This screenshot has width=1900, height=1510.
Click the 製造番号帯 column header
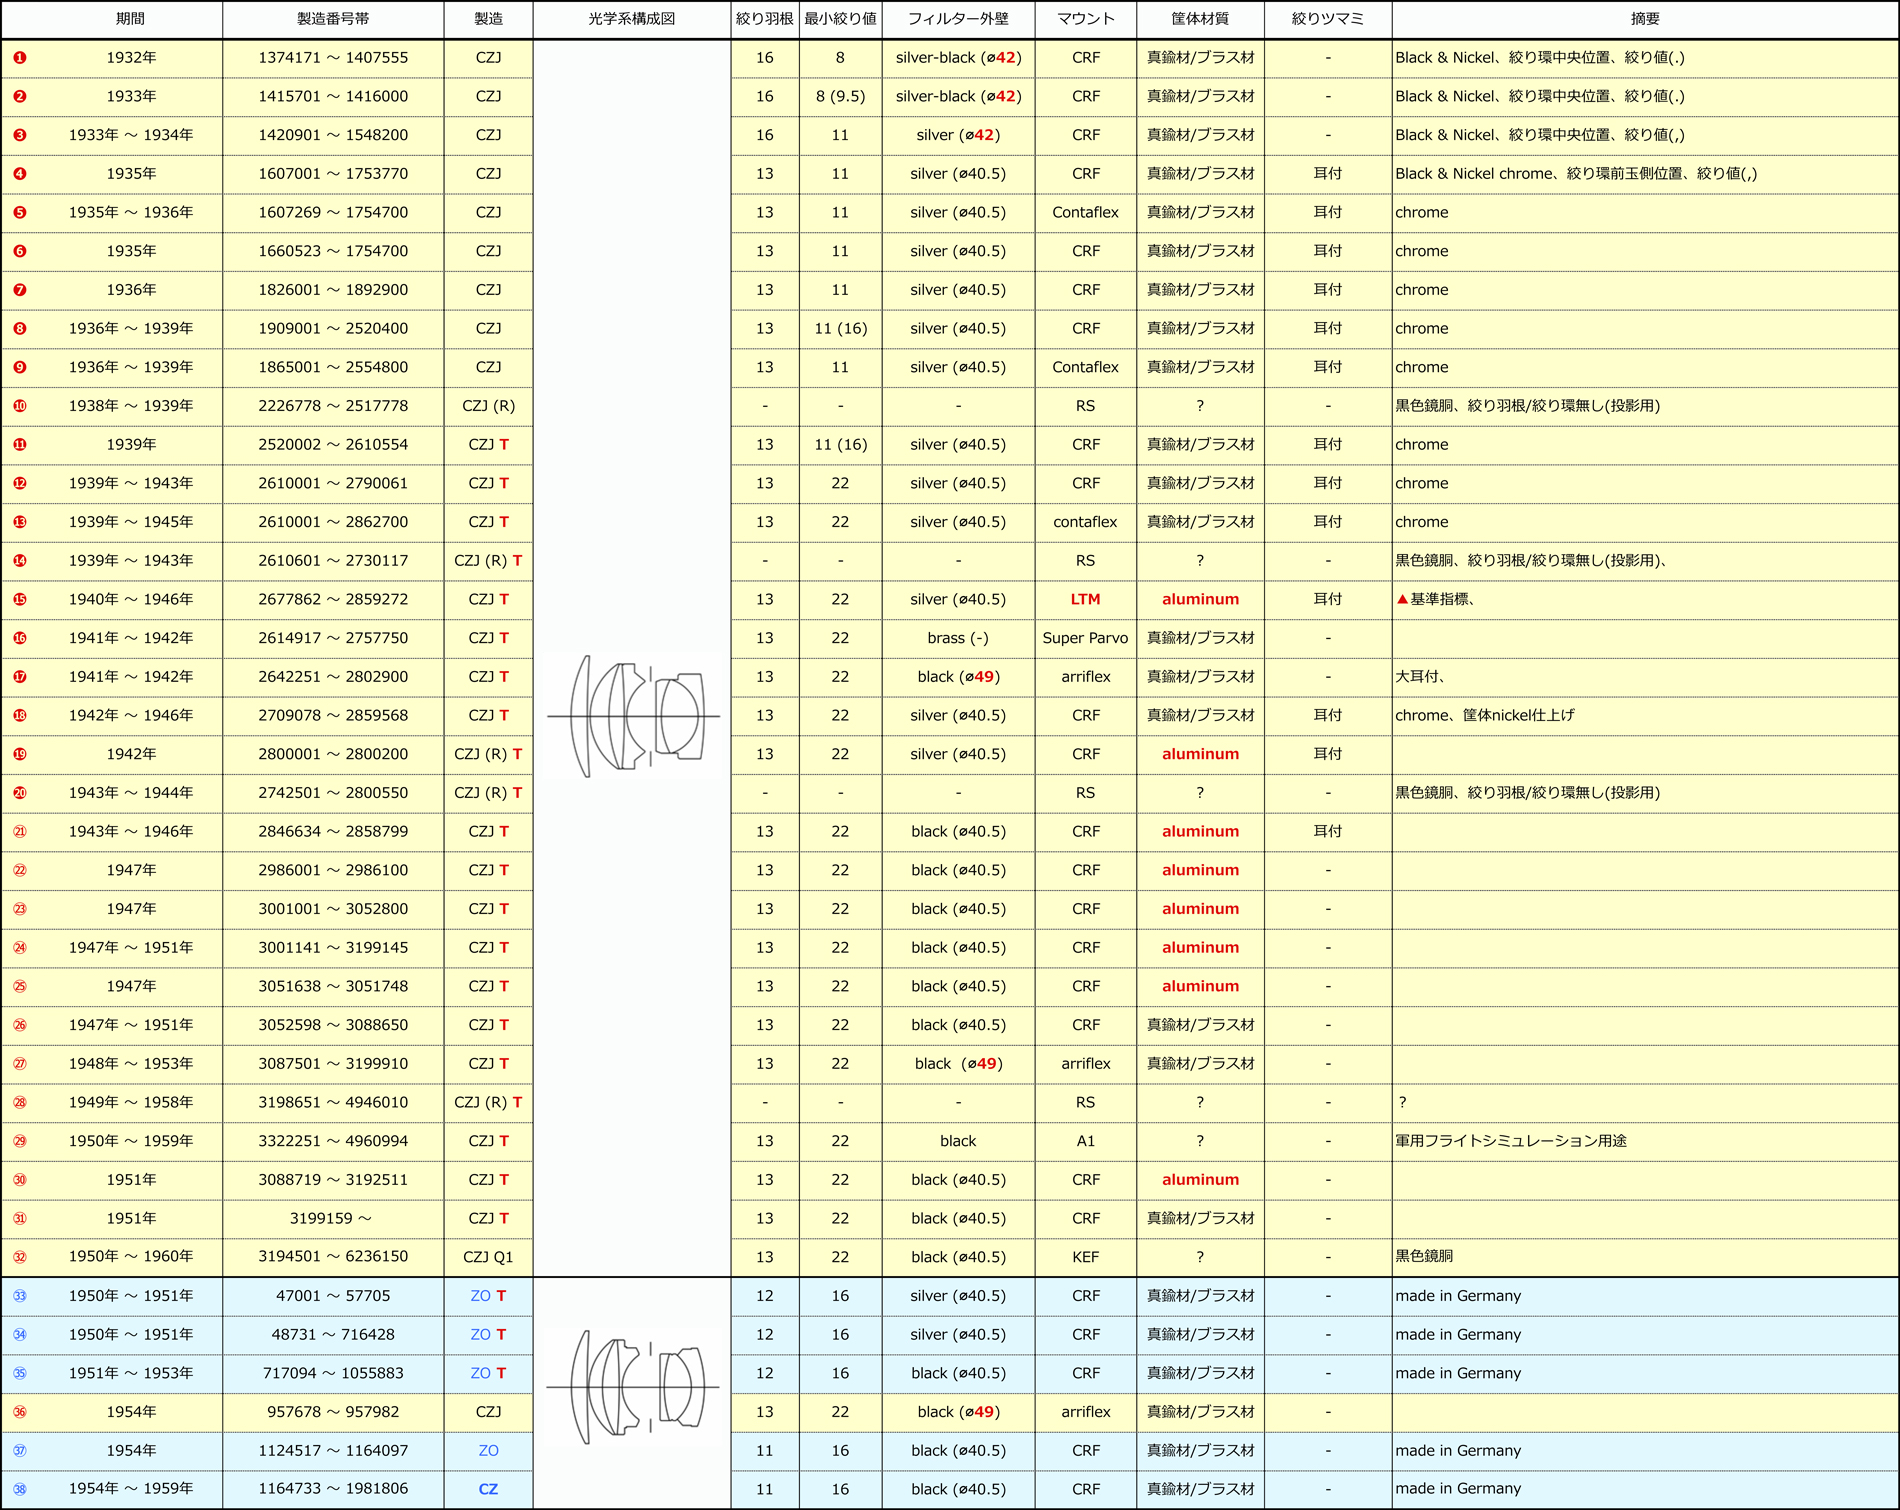333,19
